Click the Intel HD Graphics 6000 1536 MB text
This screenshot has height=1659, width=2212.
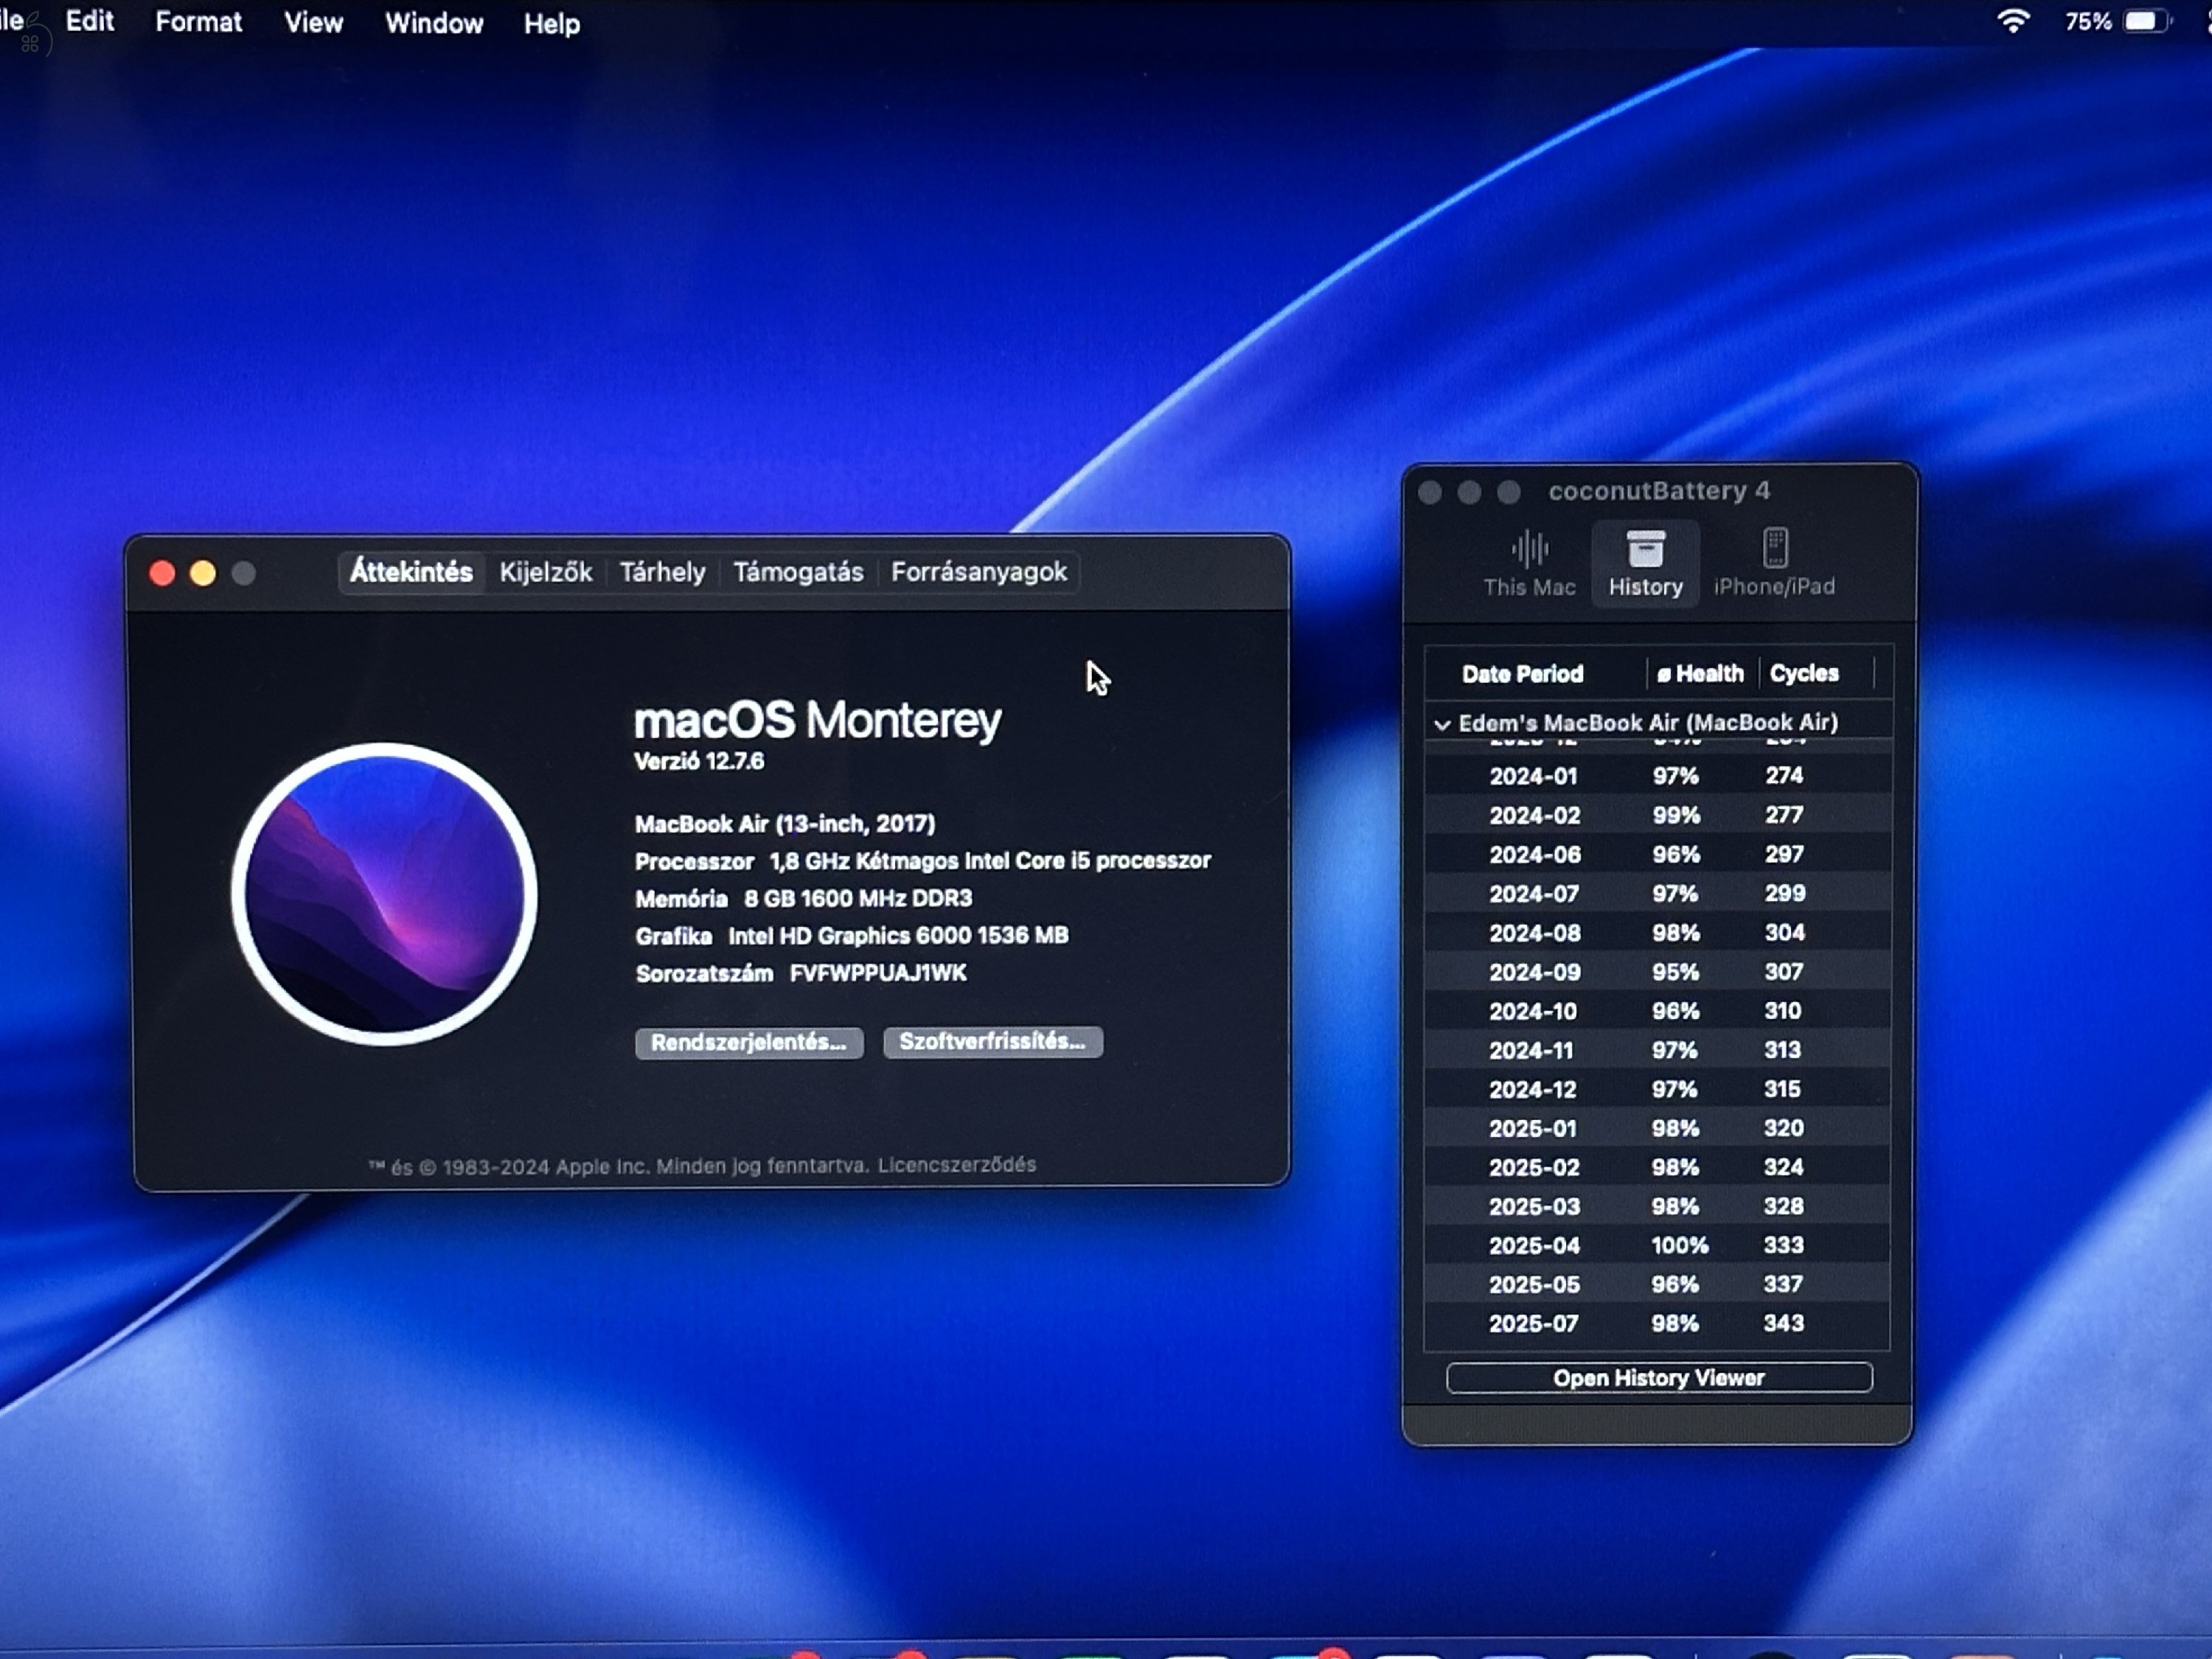click(x=898, y=935)
